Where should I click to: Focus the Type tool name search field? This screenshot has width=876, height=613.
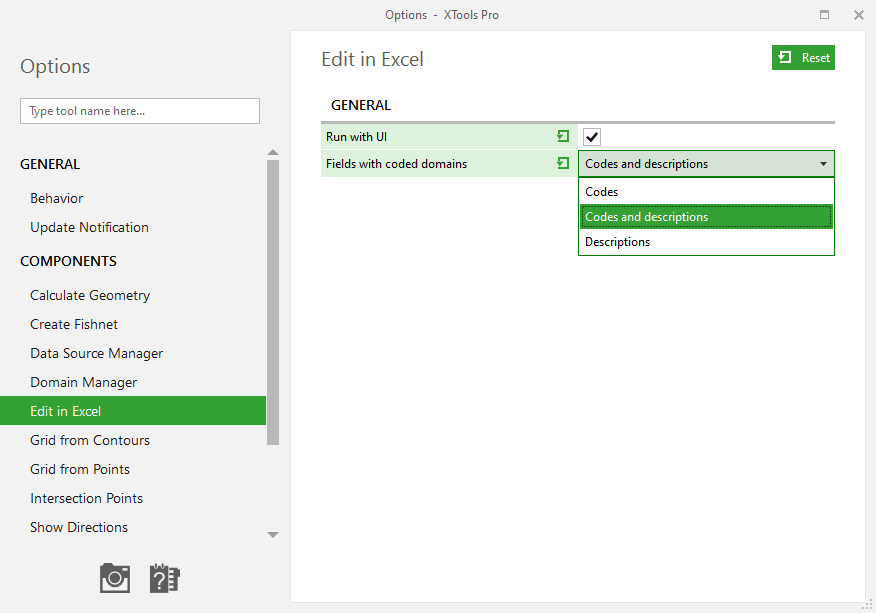tap(140, 111)
